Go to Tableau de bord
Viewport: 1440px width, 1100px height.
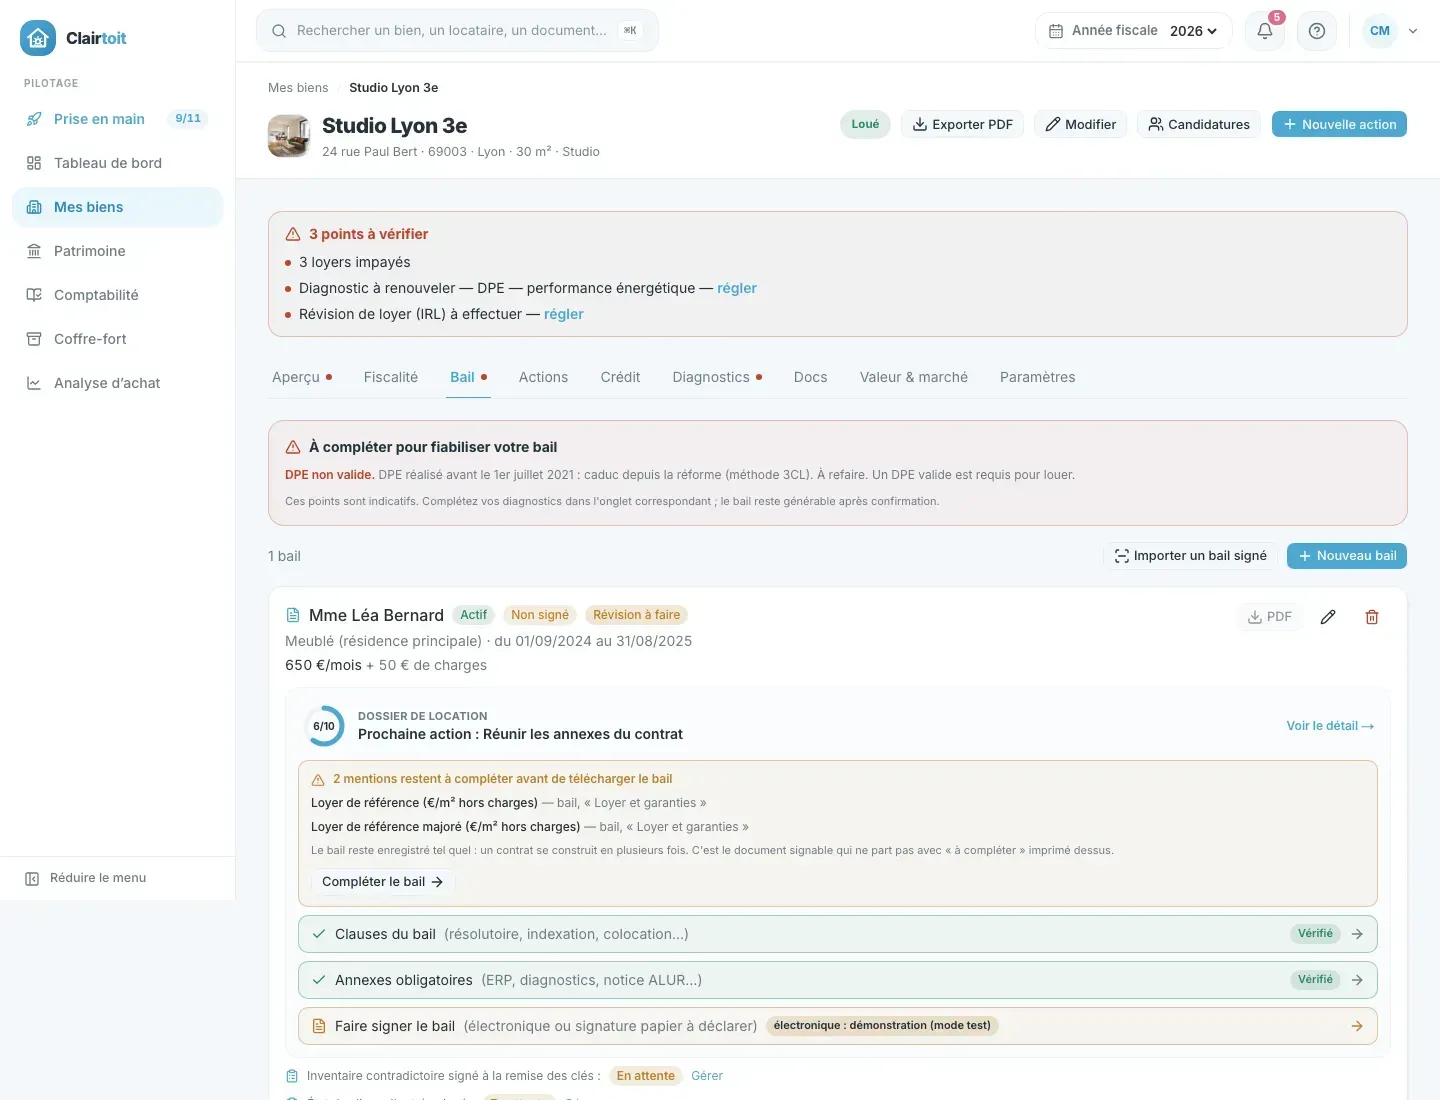tap(118, 163)
